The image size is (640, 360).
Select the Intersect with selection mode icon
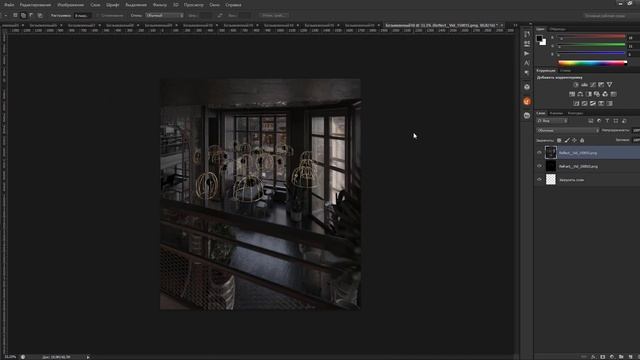(40, 15)
